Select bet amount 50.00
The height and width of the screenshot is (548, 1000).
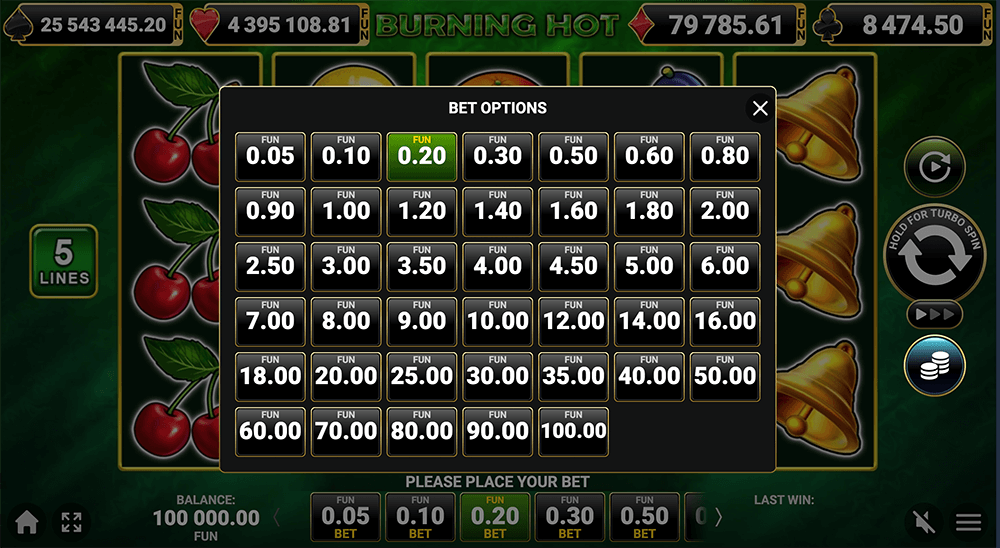point(725,376)
